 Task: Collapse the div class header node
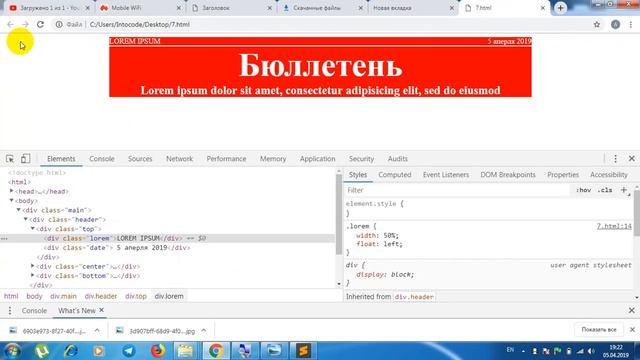click(x=25, y=219)
